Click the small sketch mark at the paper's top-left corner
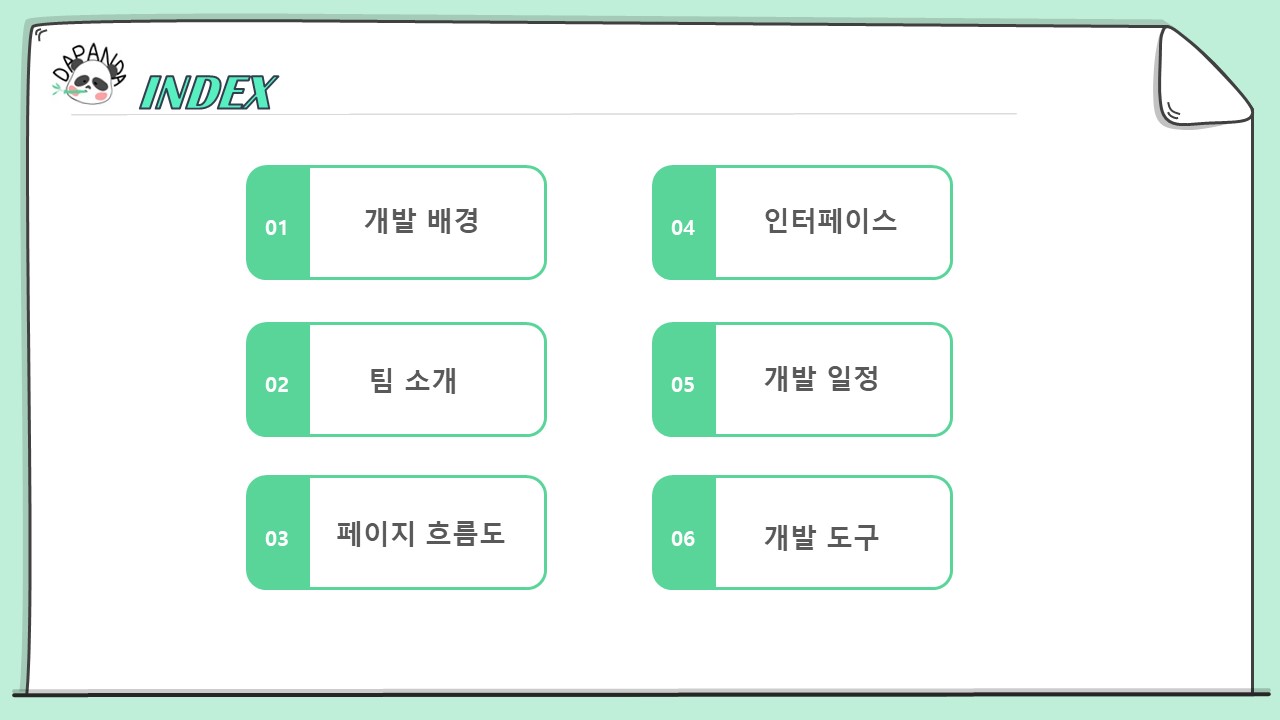Viewport: 1280px width, 720px height. point(40,35)
